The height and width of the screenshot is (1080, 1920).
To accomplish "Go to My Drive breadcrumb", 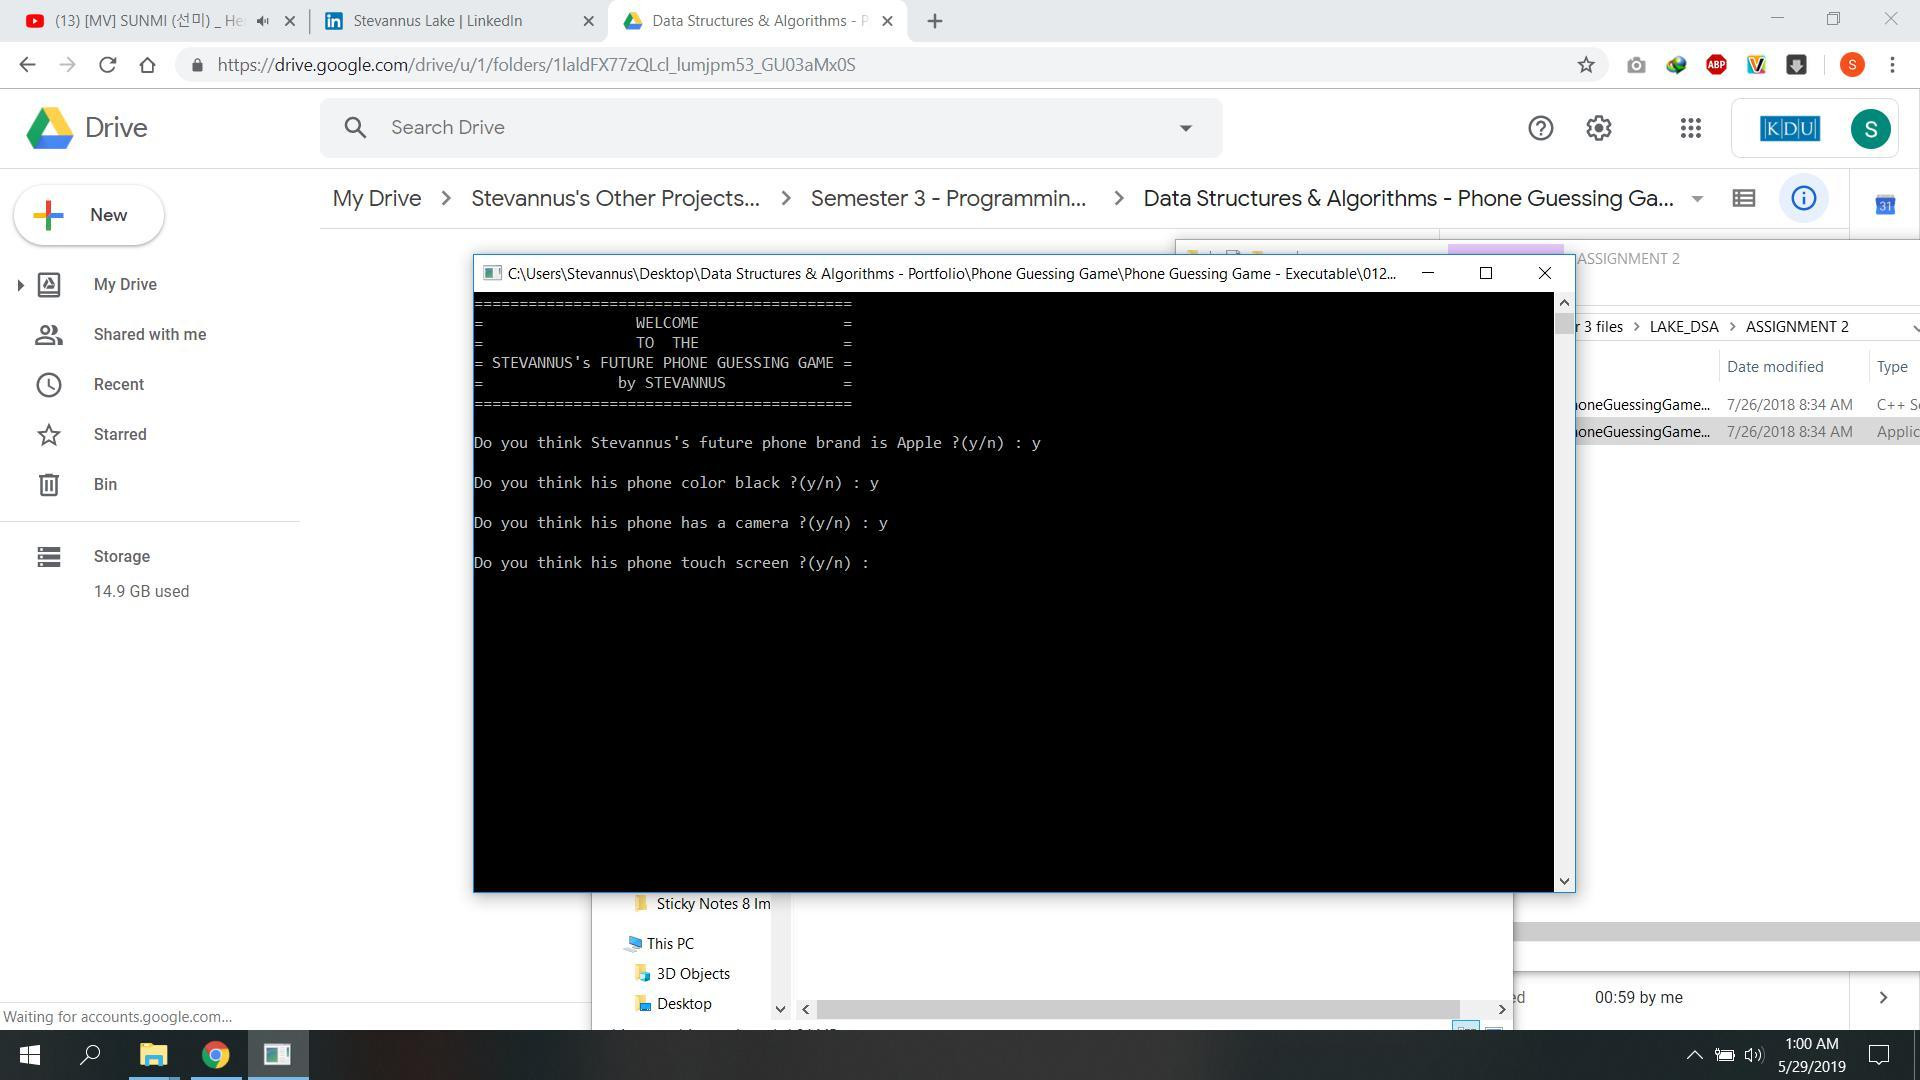I will pyautogui.click(x=377, y=198).
